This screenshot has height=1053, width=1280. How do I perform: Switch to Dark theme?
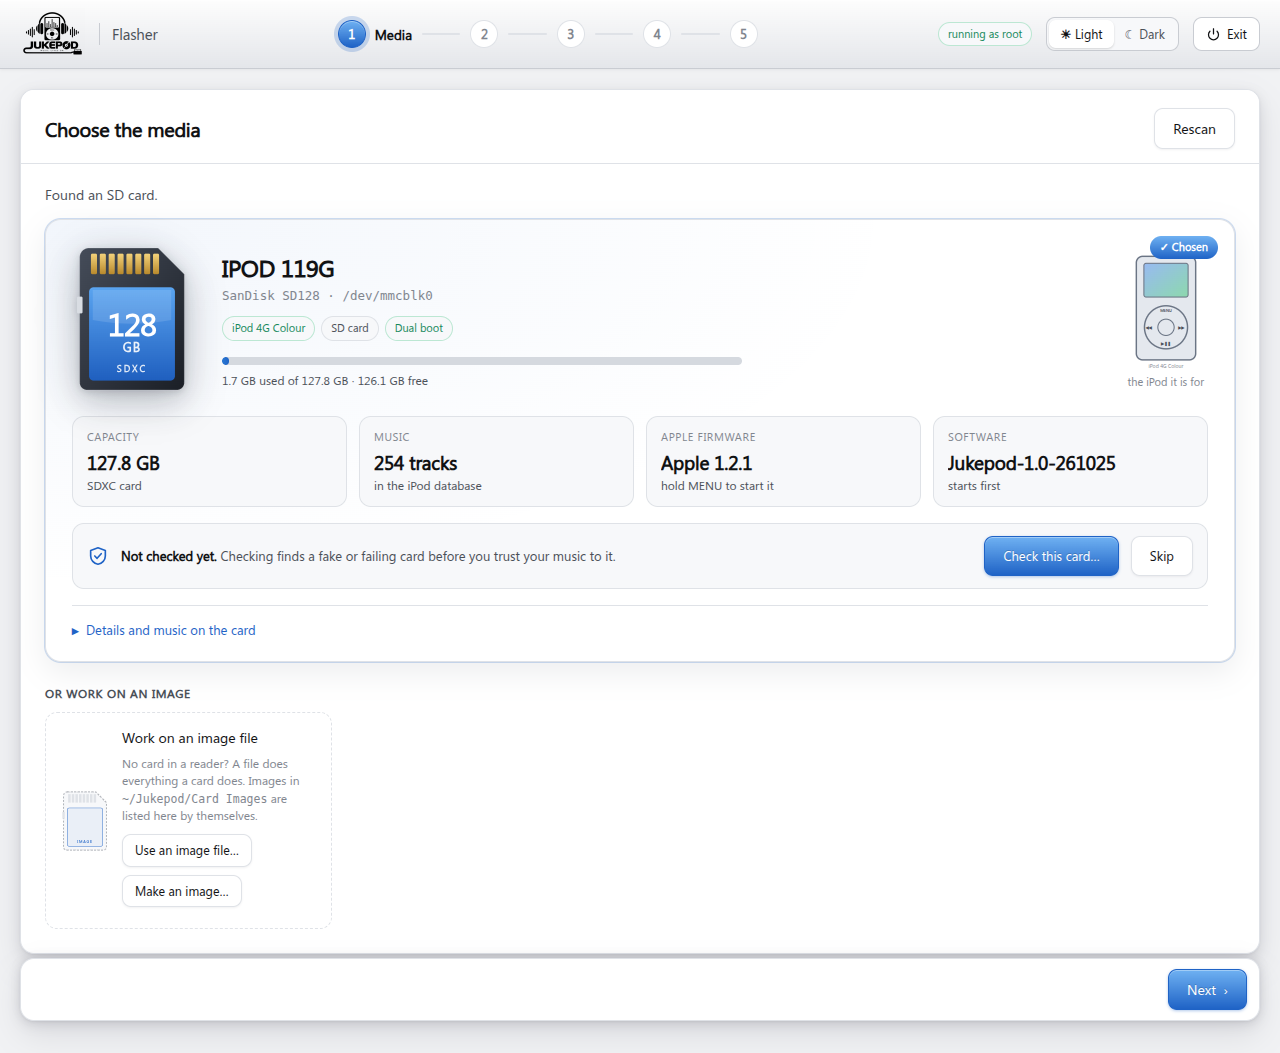[1145, 34]
